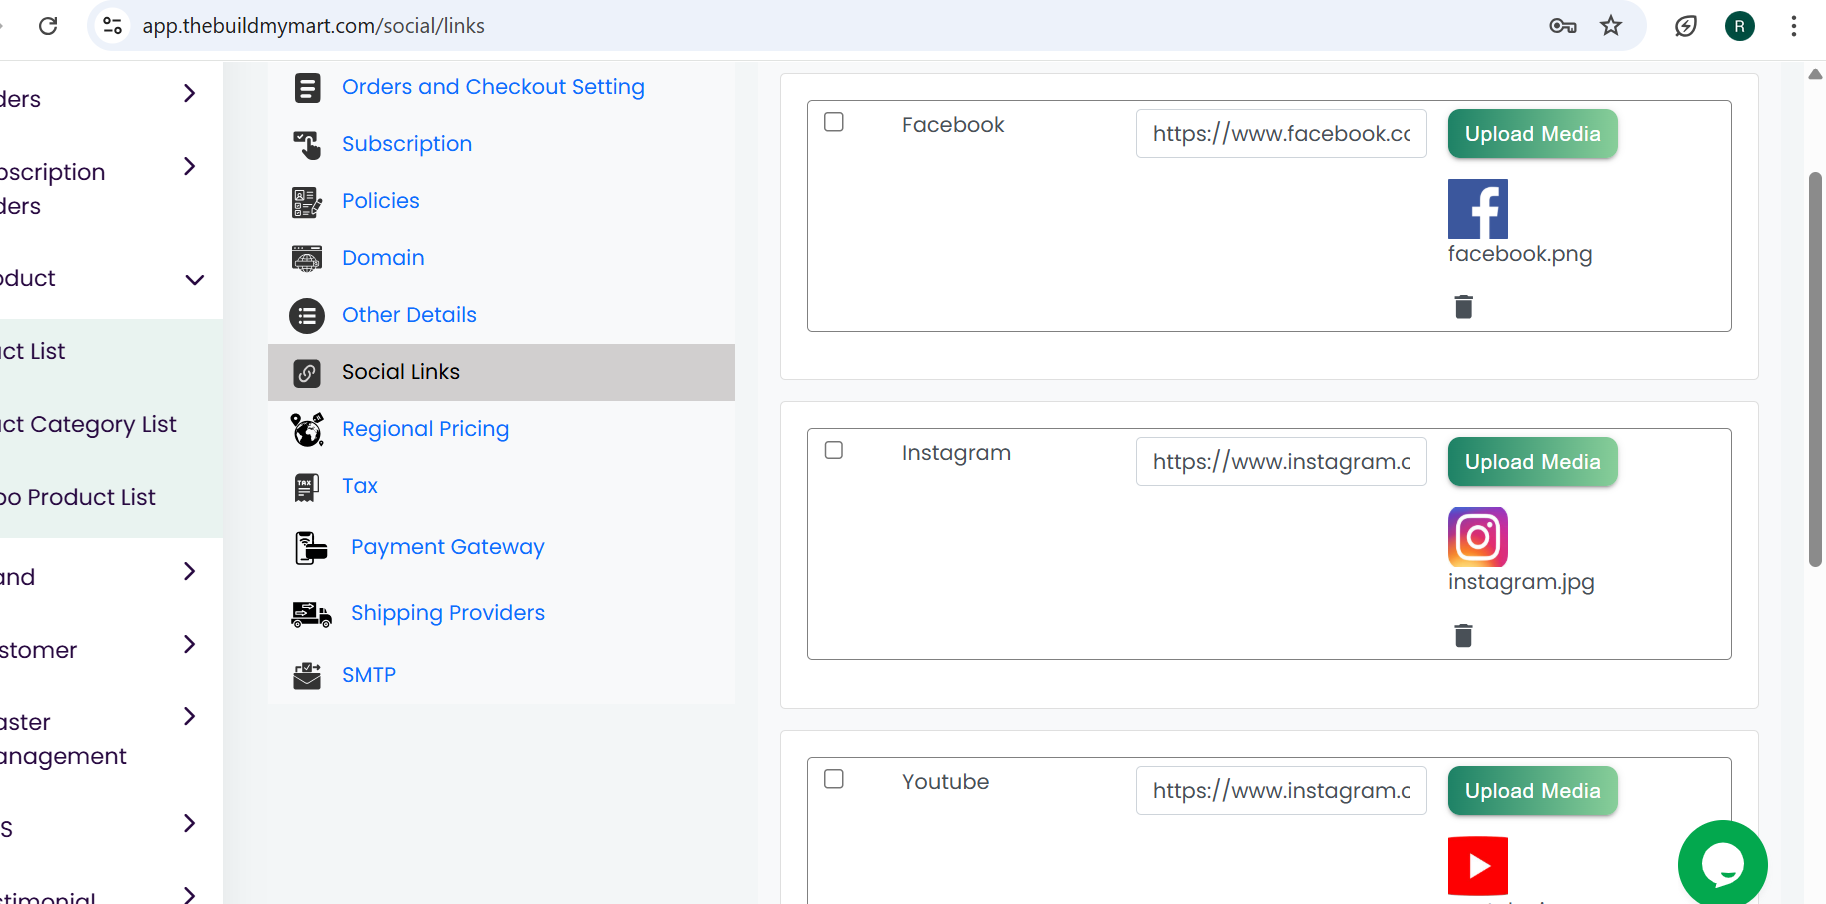Image resolution: width=1826 pixels, height=904 pixels.
Task: Open the Policies link
Action: (x=381, y=201)
